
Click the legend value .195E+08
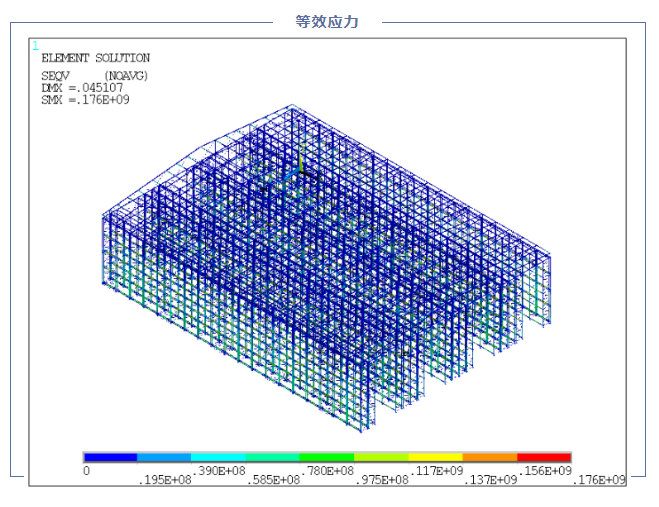[x=165, y=480]
